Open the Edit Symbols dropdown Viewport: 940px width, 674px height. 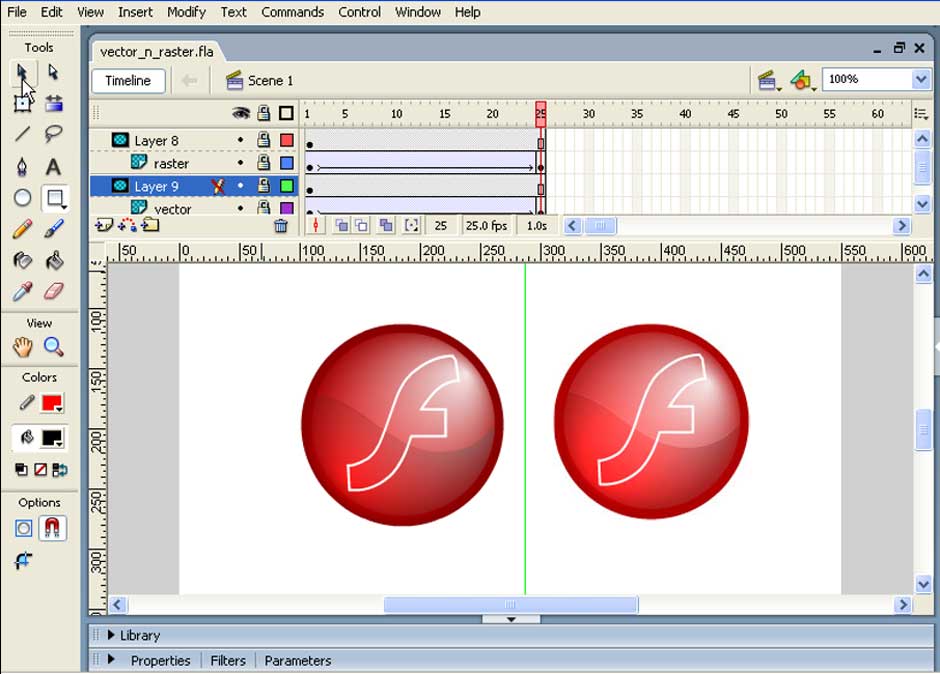(802, 80)
